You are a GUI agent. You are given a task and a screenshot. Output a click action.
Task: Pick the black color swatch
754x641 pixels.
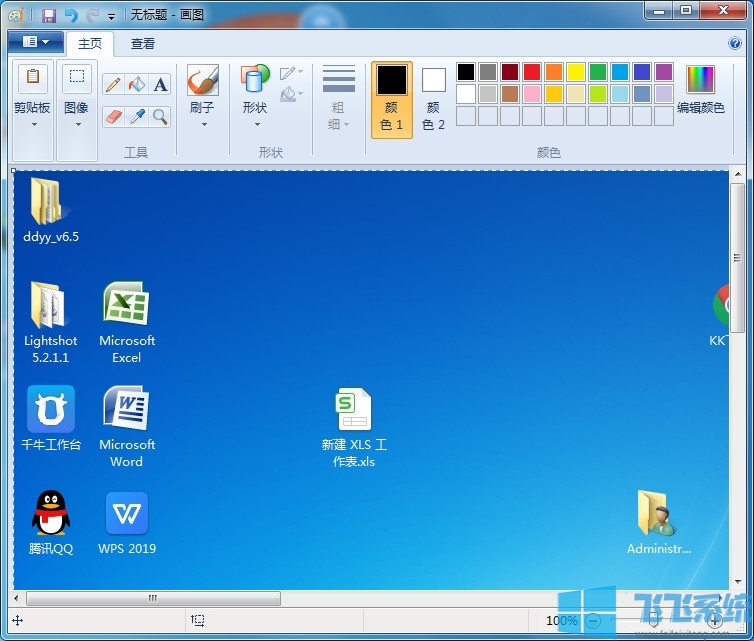point(465,72)
